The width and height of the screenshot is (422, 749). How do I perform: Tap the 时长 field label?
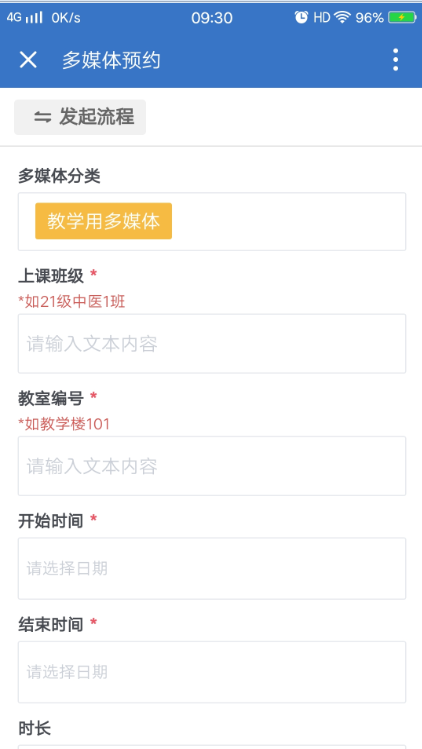click(34, 729)
